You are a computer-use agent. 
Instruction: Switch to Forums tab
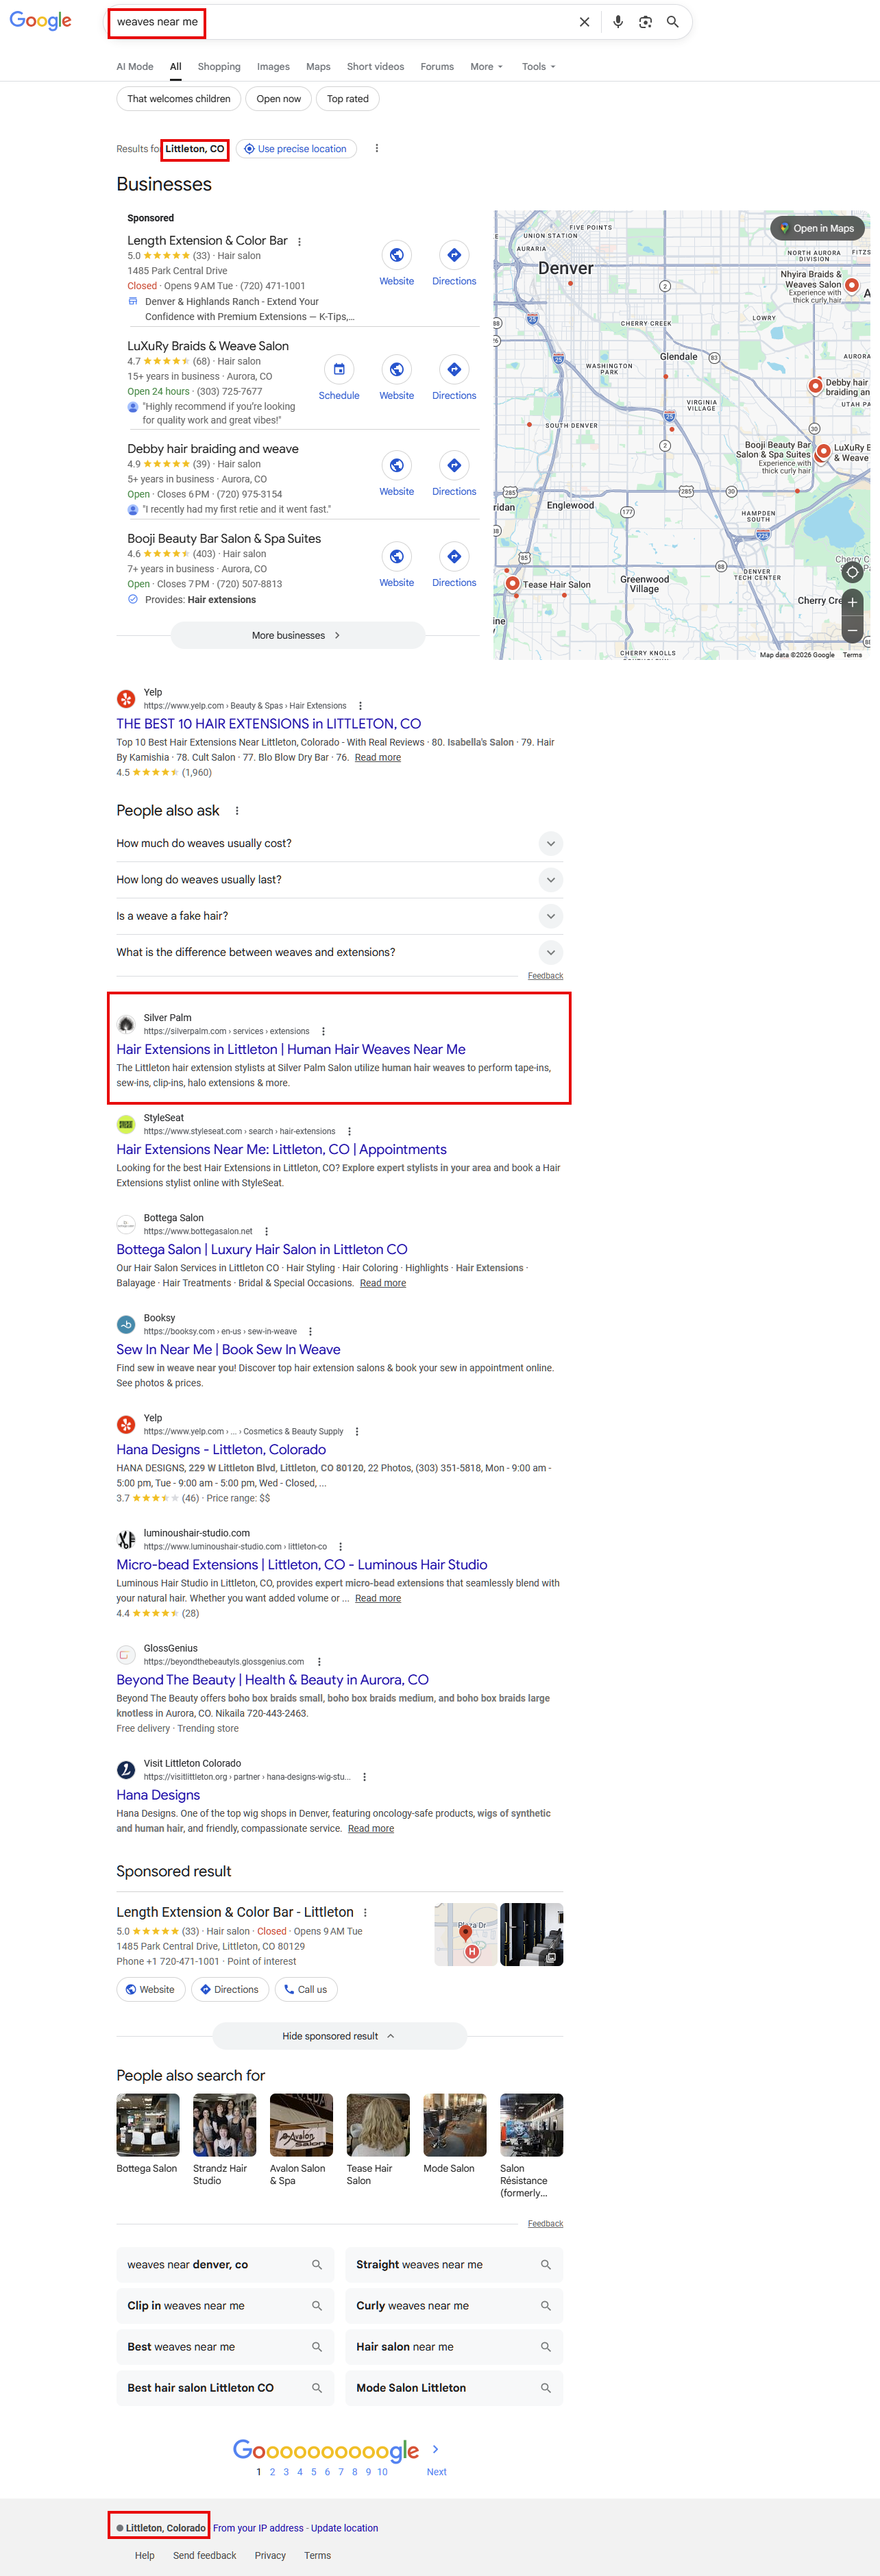point(437,67)
